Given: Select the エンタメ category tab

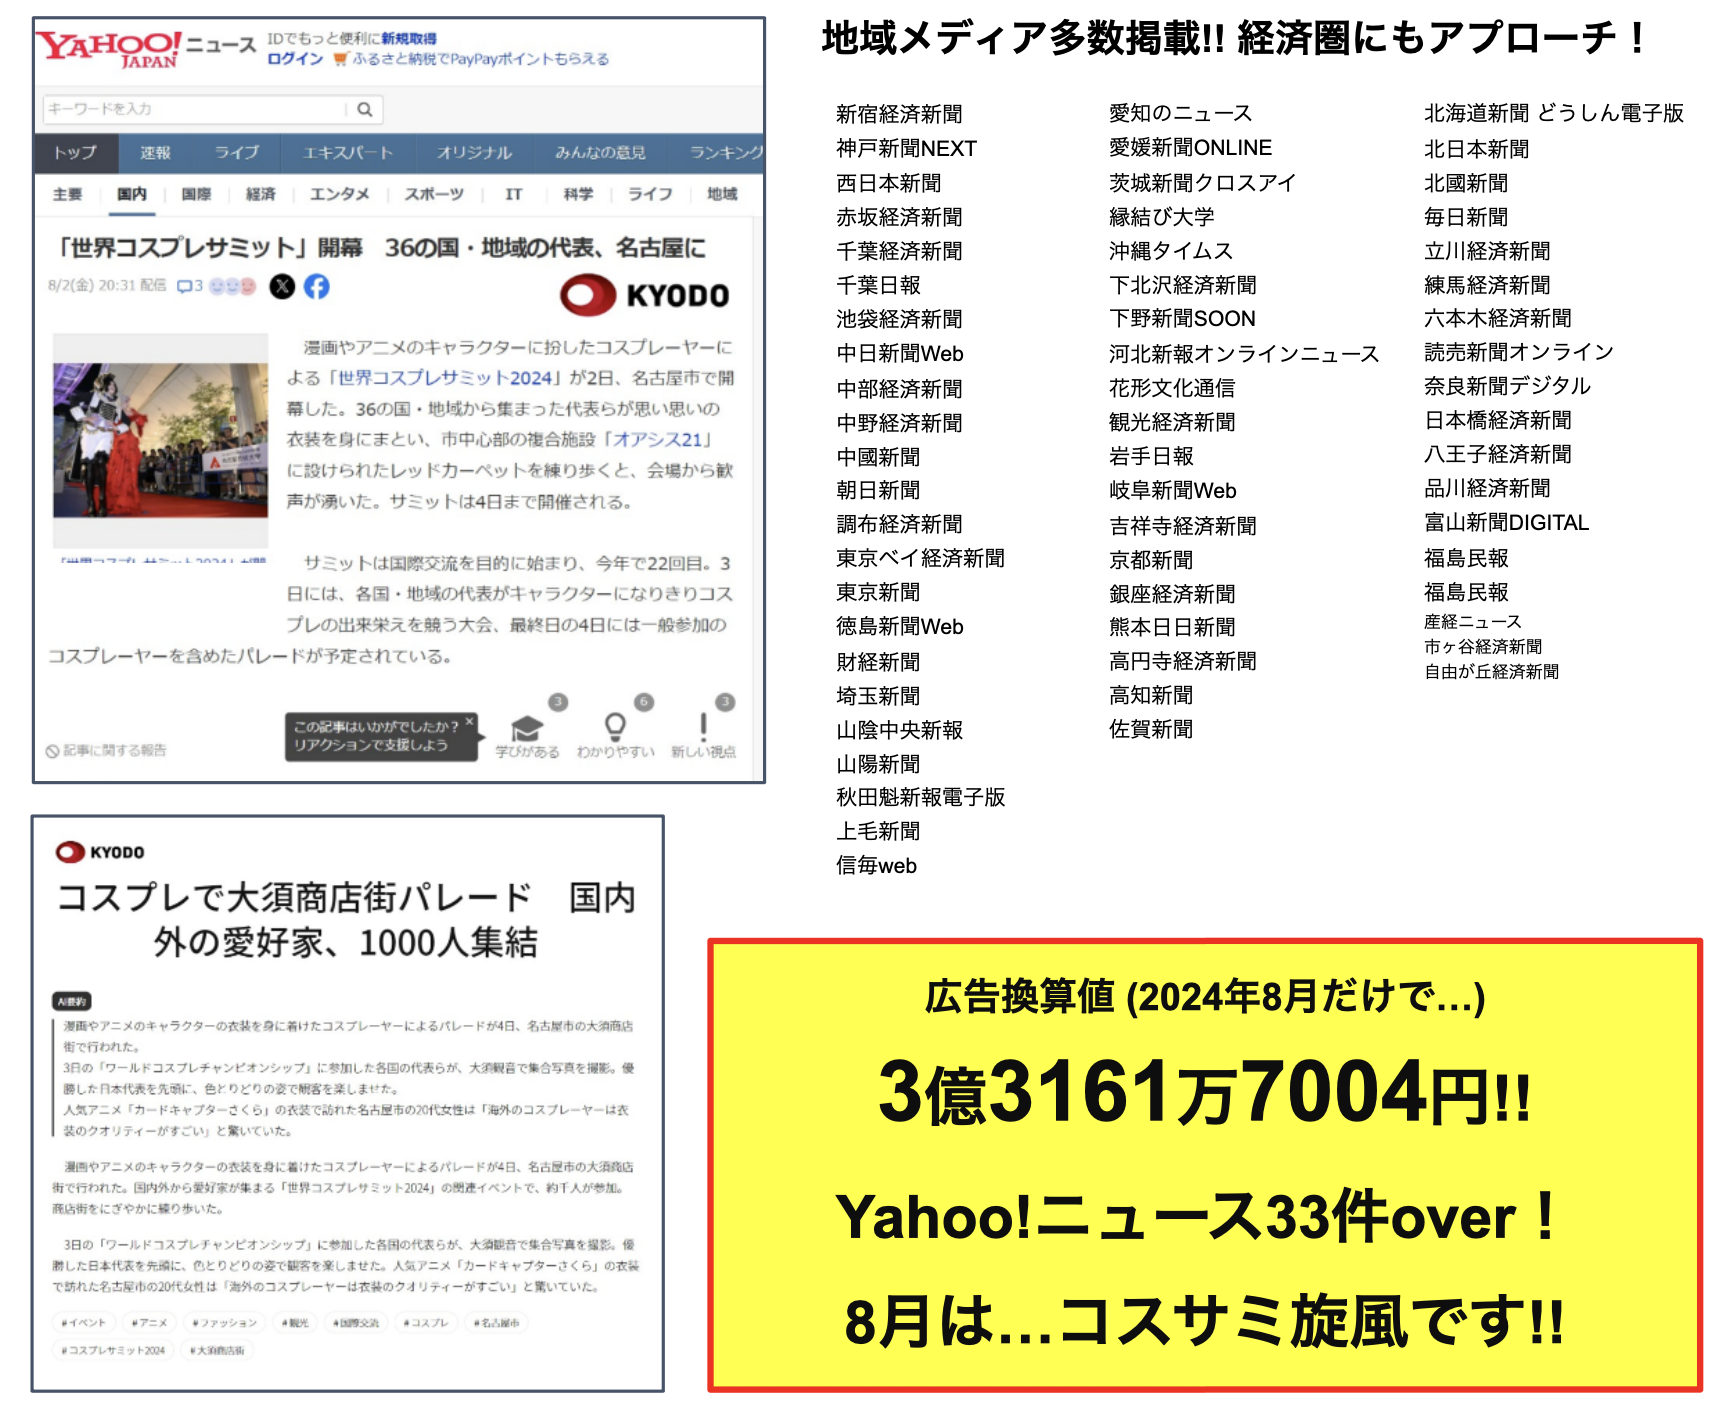Looking at the screenshot, I should pyautogui.click(x=339, y=194).
